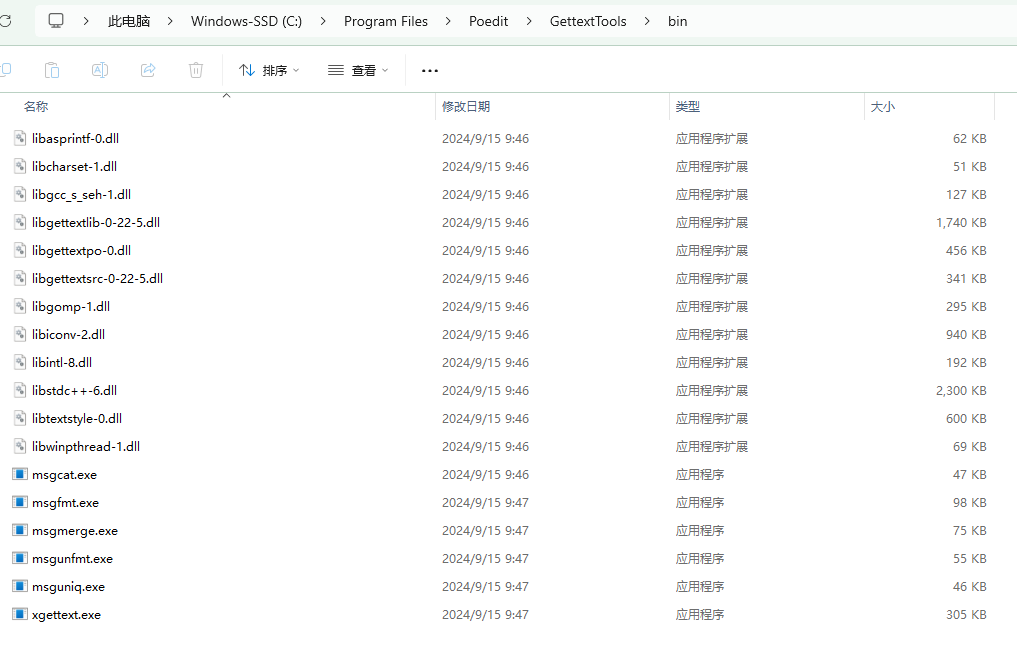Screen dimensions: 1017x647
Task: Expand the chevron after Program Files
Action: click(x=448, y=21)
